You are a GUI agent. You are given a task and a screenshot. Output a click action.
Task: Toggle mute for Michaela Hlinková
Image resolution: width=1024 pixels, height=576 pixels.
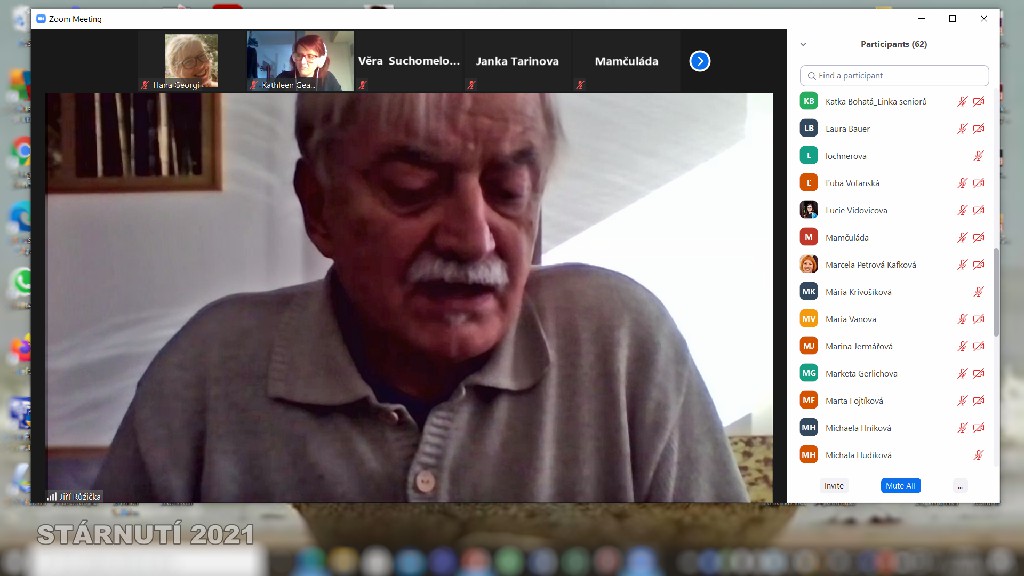(x=962, y=428)
